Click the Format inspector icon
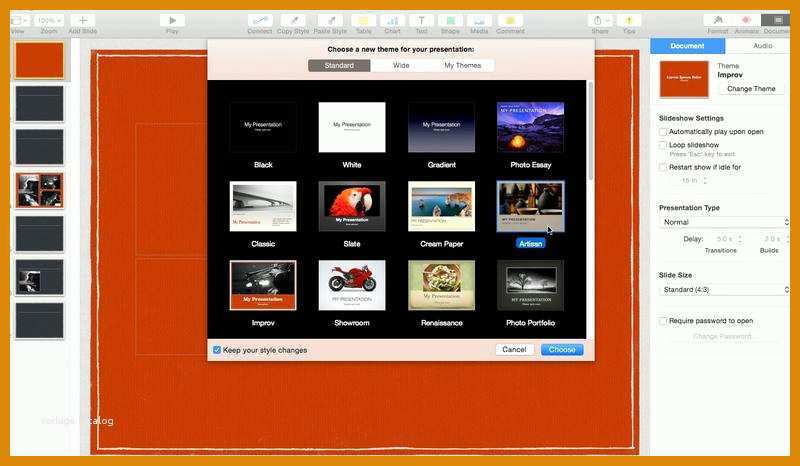Image resolution: width=800 pixels, height=466 pixels. (718, 20)
